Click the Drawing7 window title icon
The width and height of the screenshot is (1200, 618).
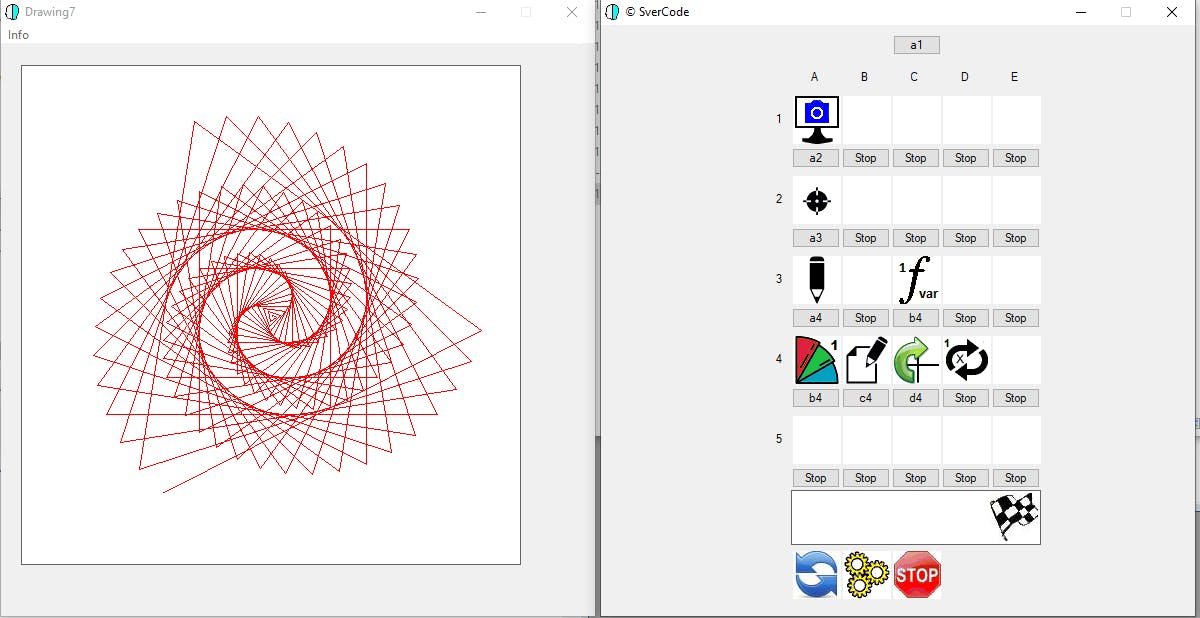(x=12, y=12)
